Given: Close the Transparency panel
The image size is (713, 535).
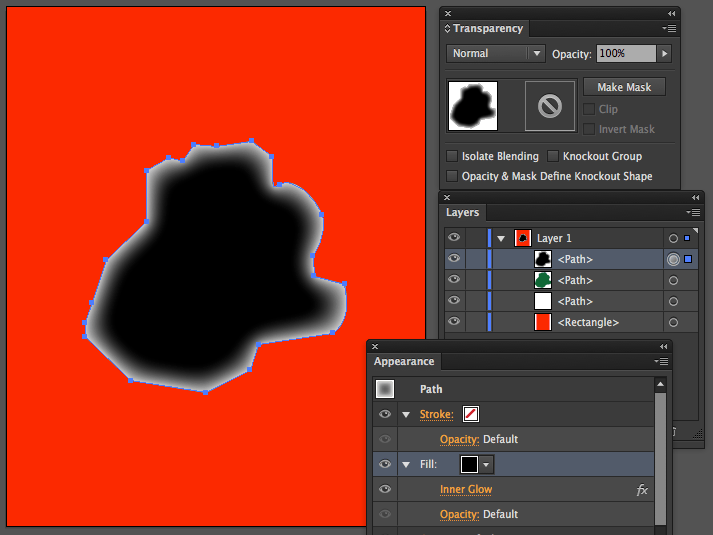Looking at the screenshot, I should [448, 14].
